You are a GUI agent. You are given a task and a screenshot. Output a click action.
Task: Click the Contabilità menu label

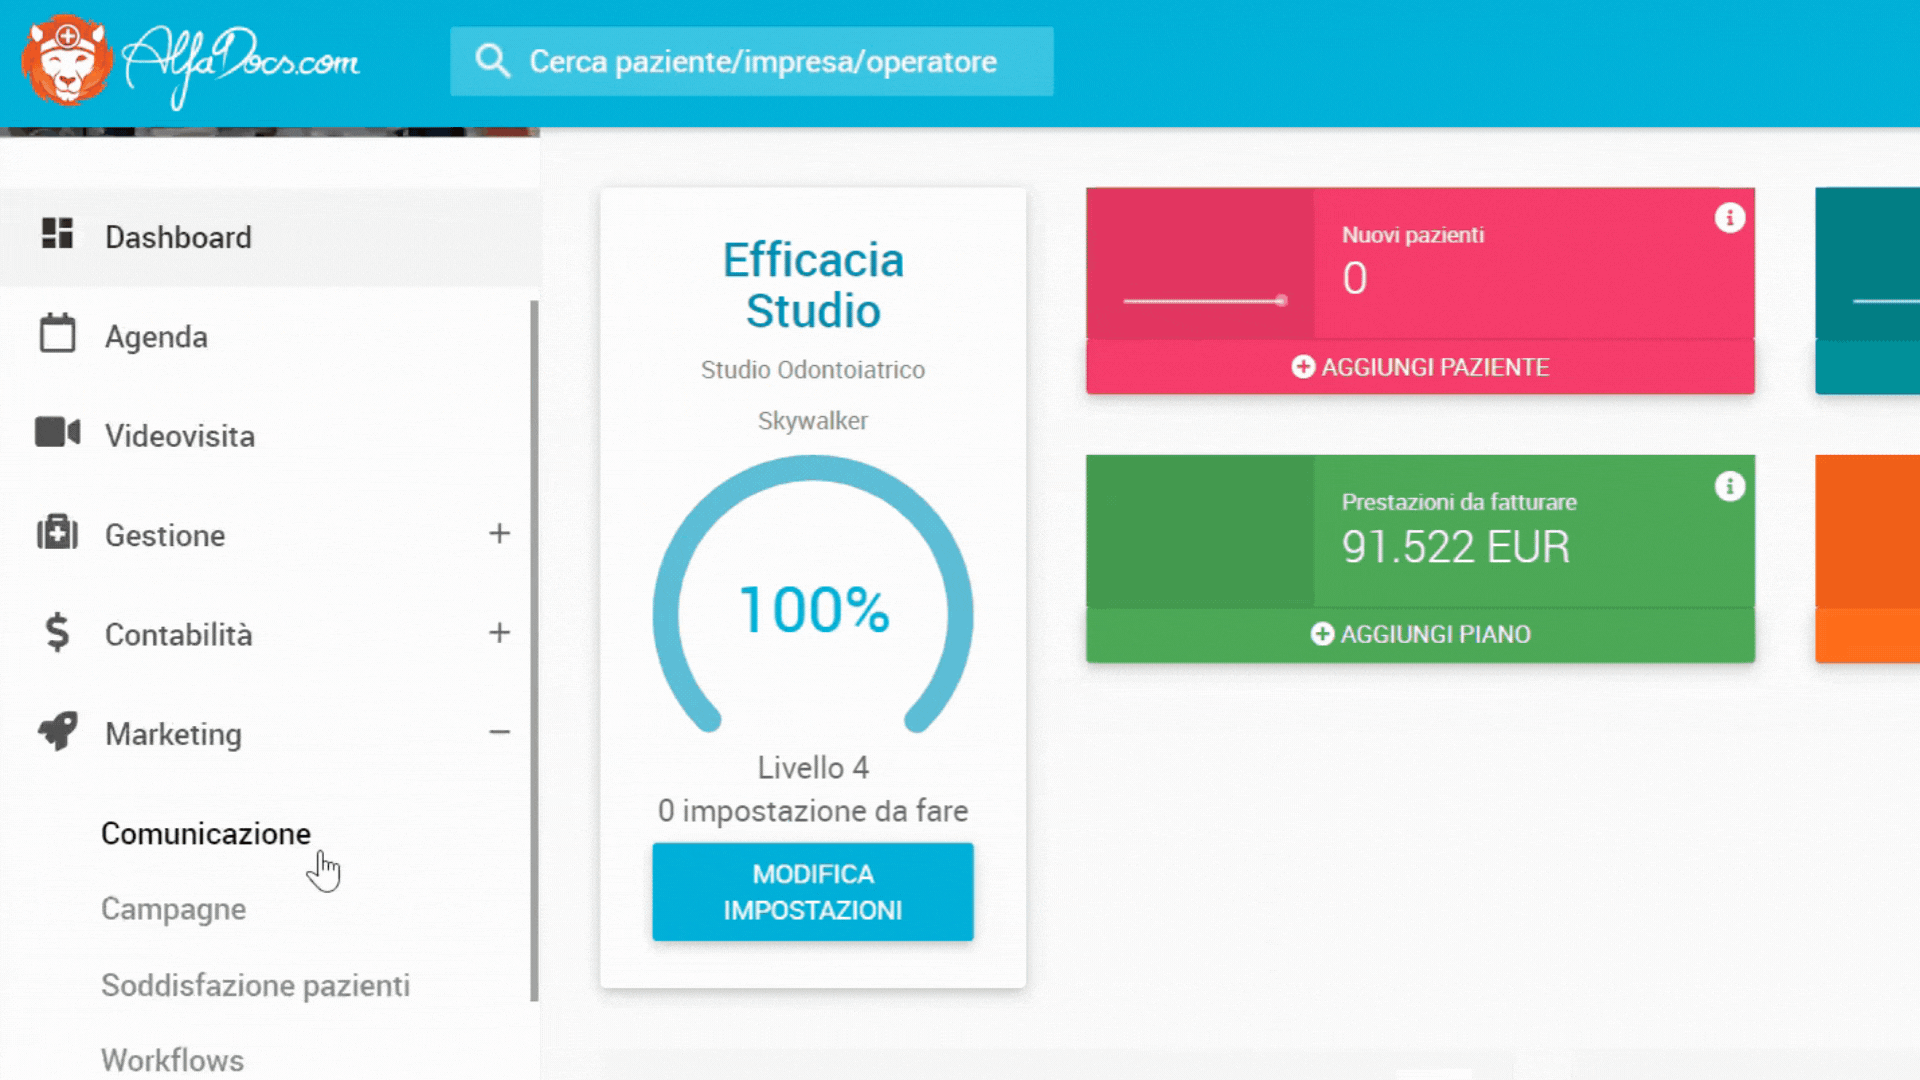[x=178, y=635]
